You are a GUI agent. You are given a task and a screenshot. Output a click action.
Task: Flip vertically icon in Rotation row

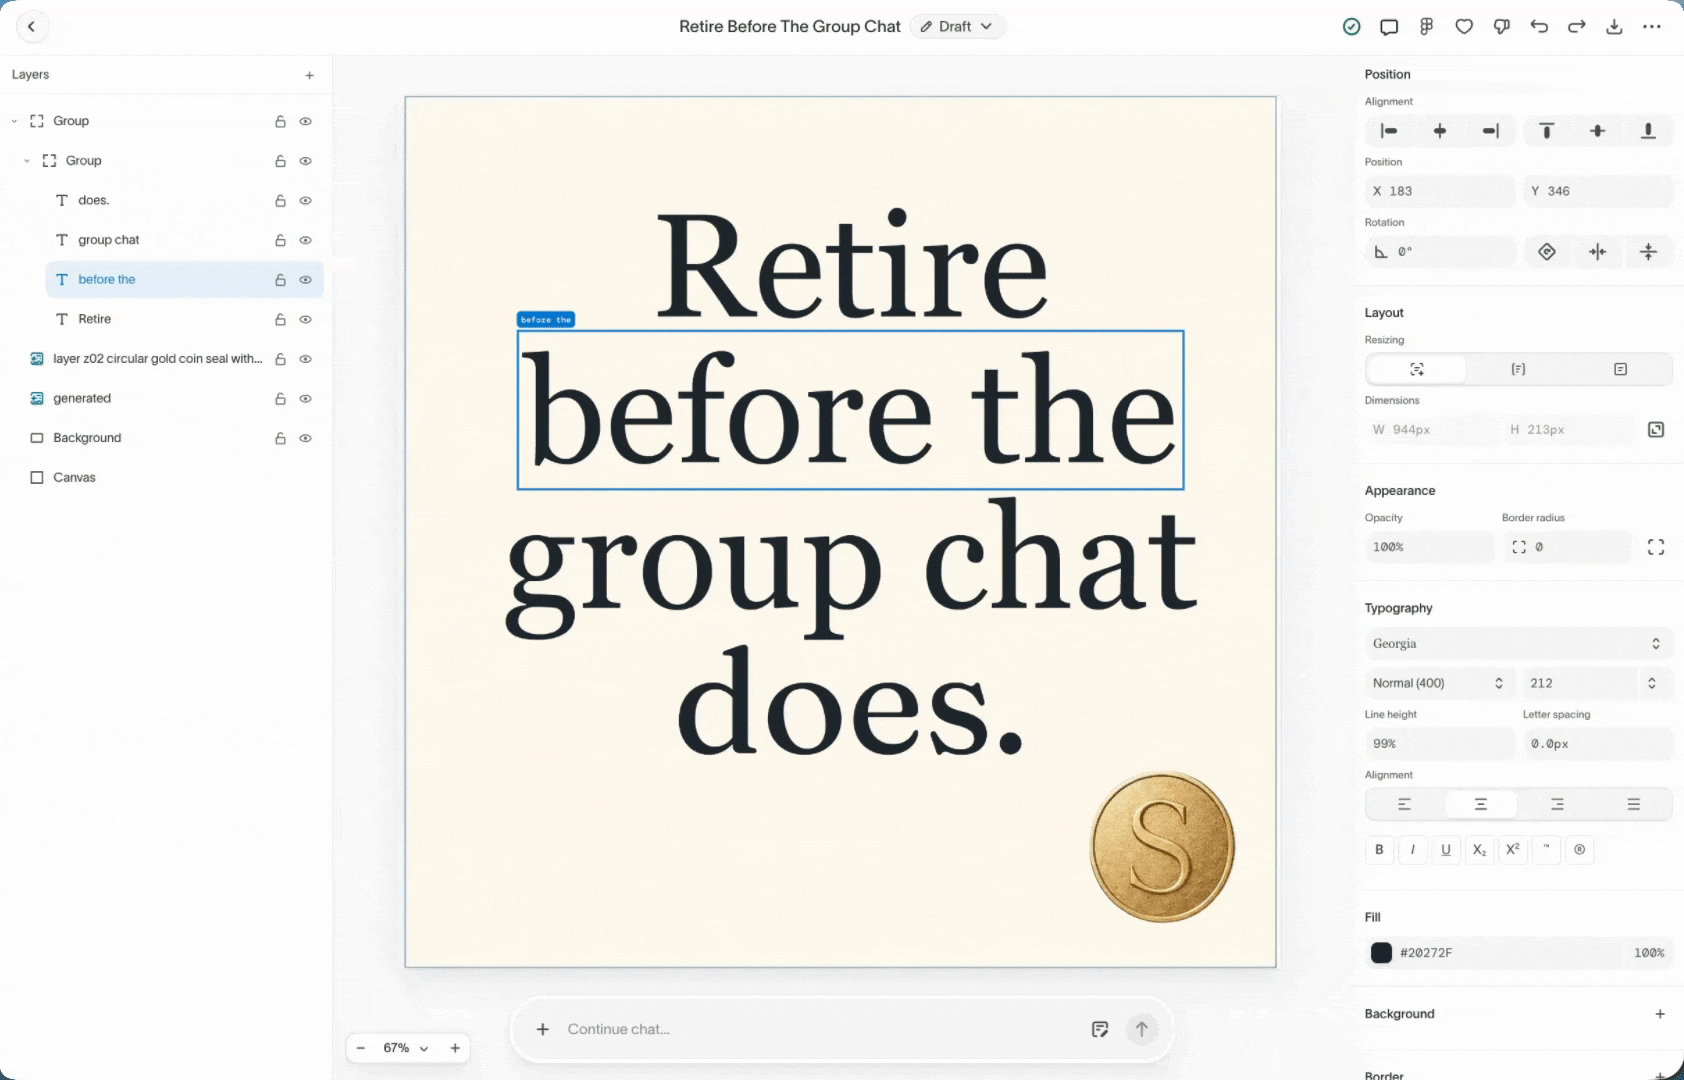[1649, 252]
